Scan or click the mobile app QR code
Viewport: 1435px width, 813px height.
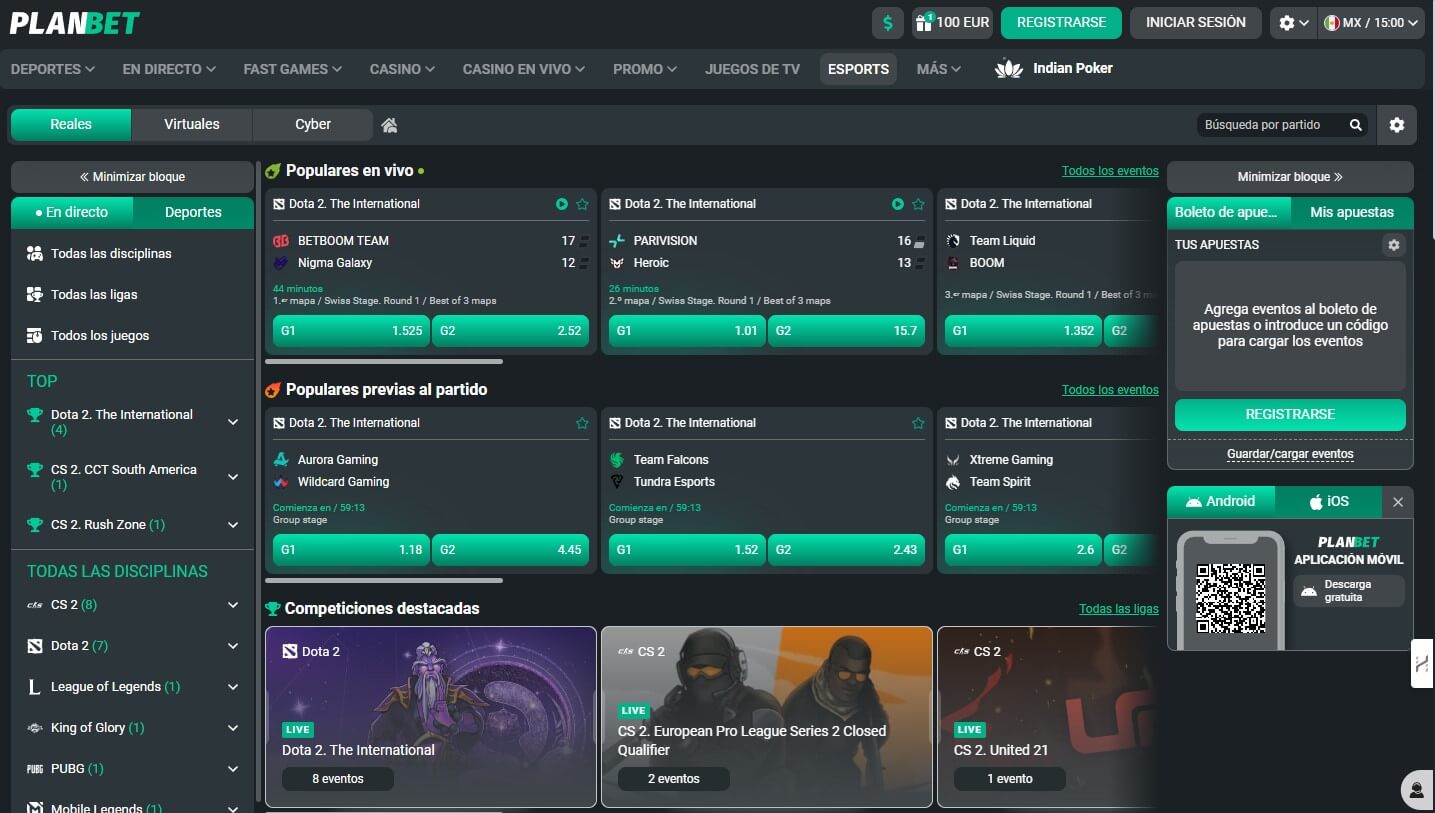click(1231, 597)
